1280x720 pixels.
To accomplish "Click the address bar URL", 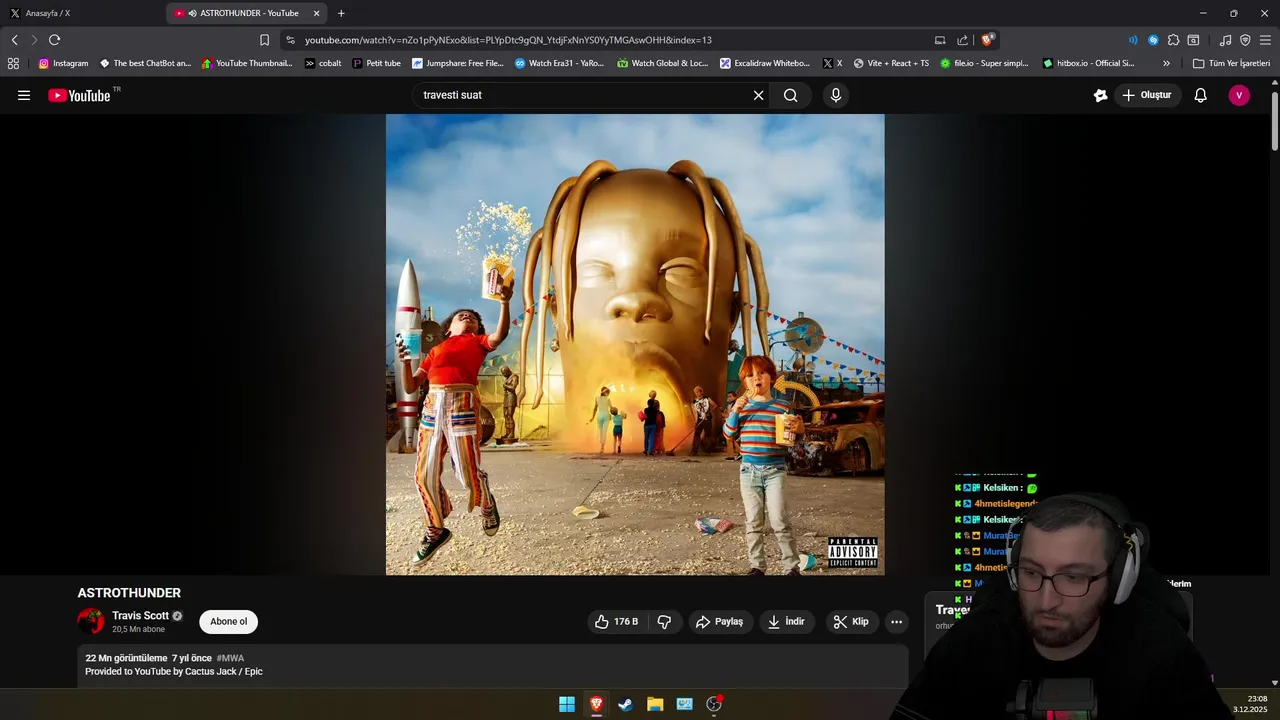I will [x=508, y=40].
